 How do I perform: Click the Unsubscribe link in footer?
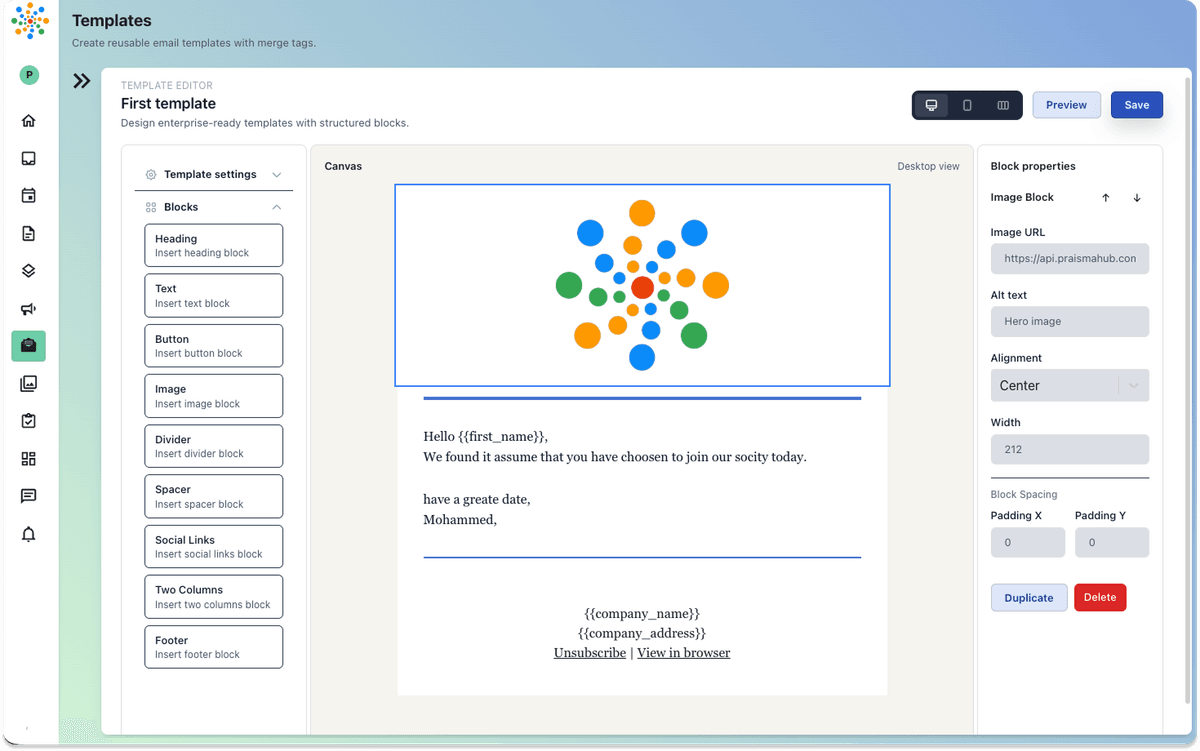[589, 653]
